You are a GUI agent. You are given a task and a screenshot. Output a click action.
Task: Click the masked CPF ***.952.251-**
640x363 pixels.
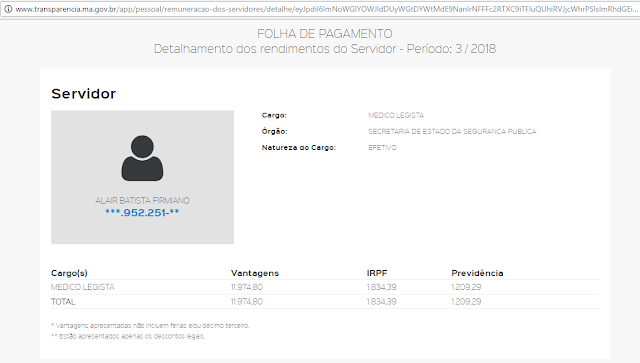(x=142, y=213)
